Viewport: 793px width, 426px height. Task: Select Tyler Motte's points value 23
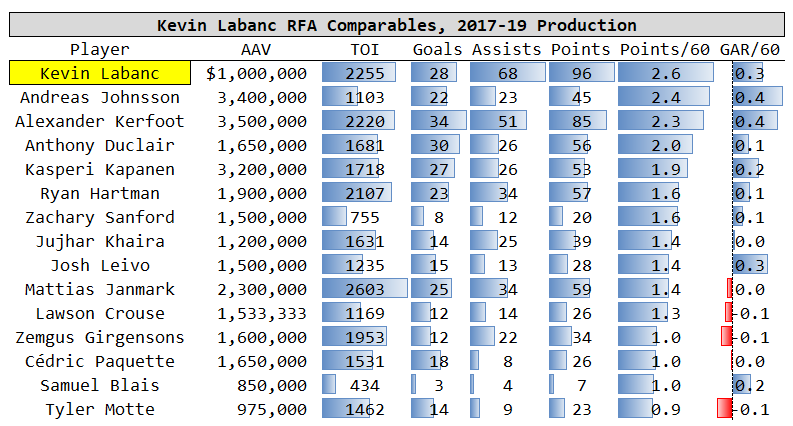point(582,410)
